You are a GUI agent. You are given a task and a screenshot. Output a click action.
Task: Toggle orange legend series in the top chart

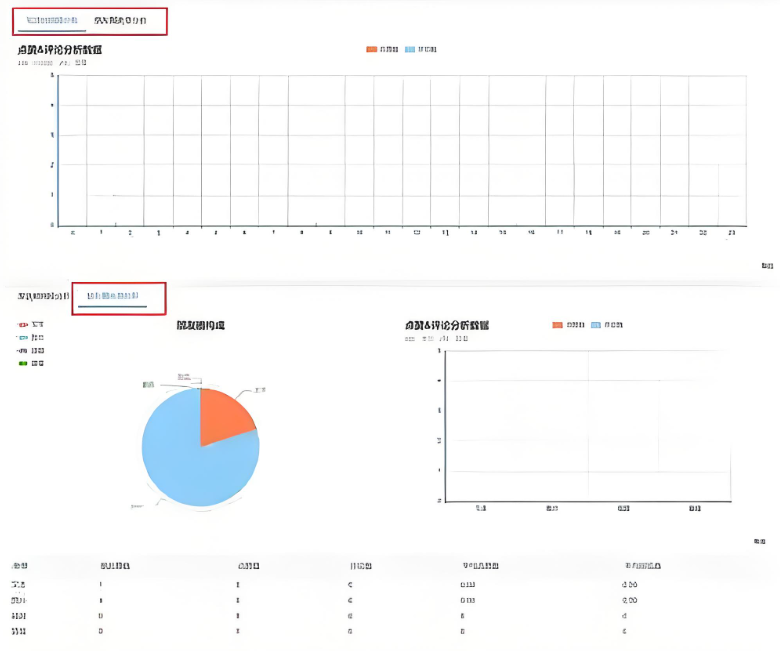(382, 49)
